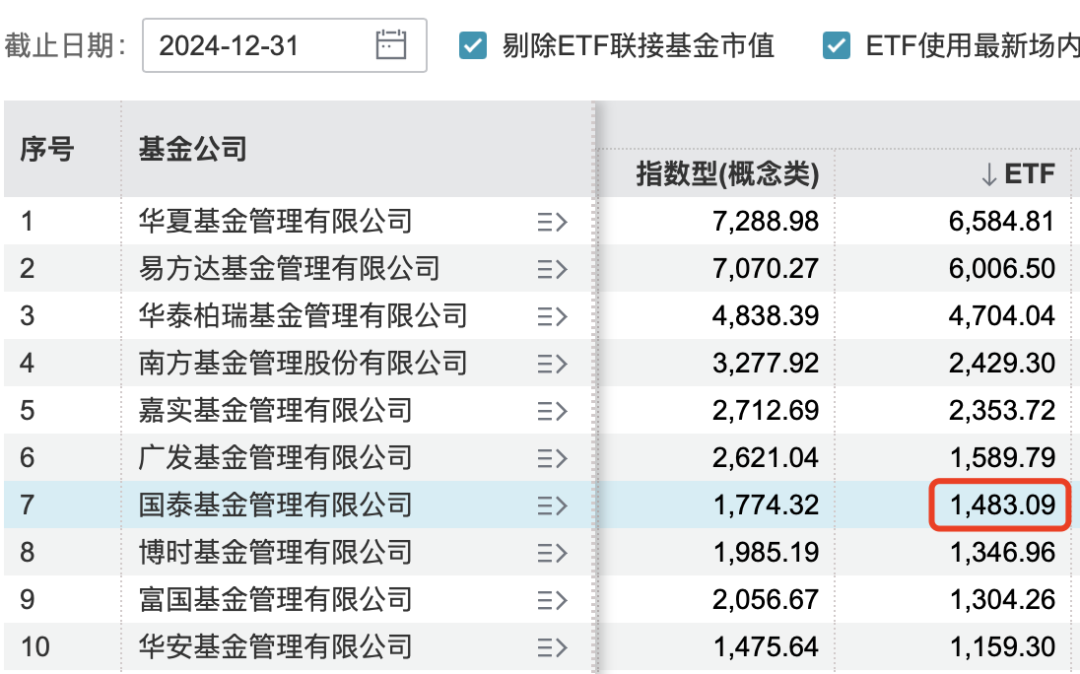
Task: Select 嘉实基金管理有限公司 company name
Action: tap(275, 410)
